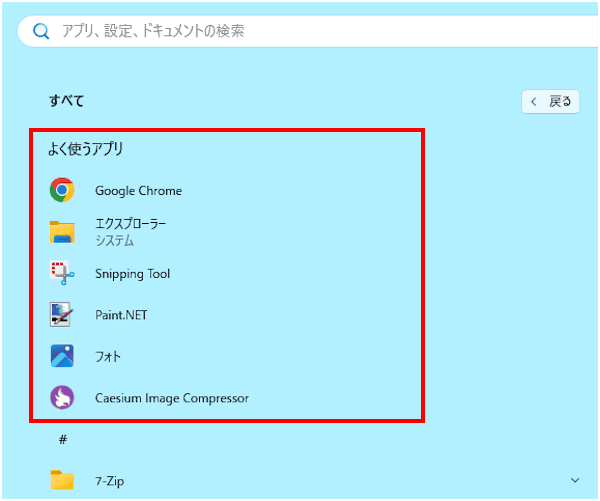This screenshot has width=600, height=501.
Task: Select the 7-Zip label
Action: (109, 481)
